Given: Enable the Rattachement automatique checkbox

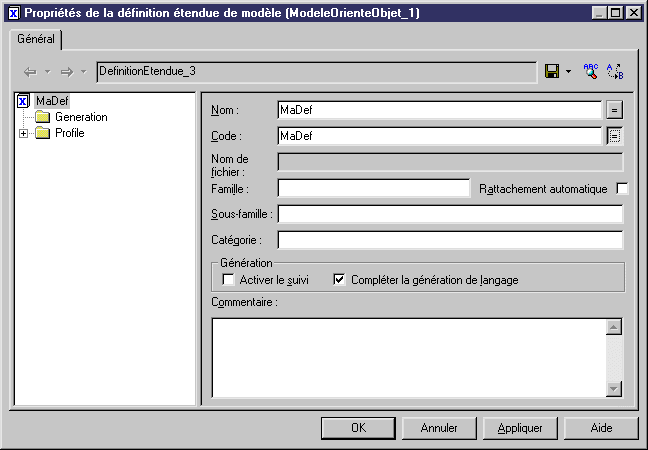Looking at the screenshot, I should [x=623, y=189].
